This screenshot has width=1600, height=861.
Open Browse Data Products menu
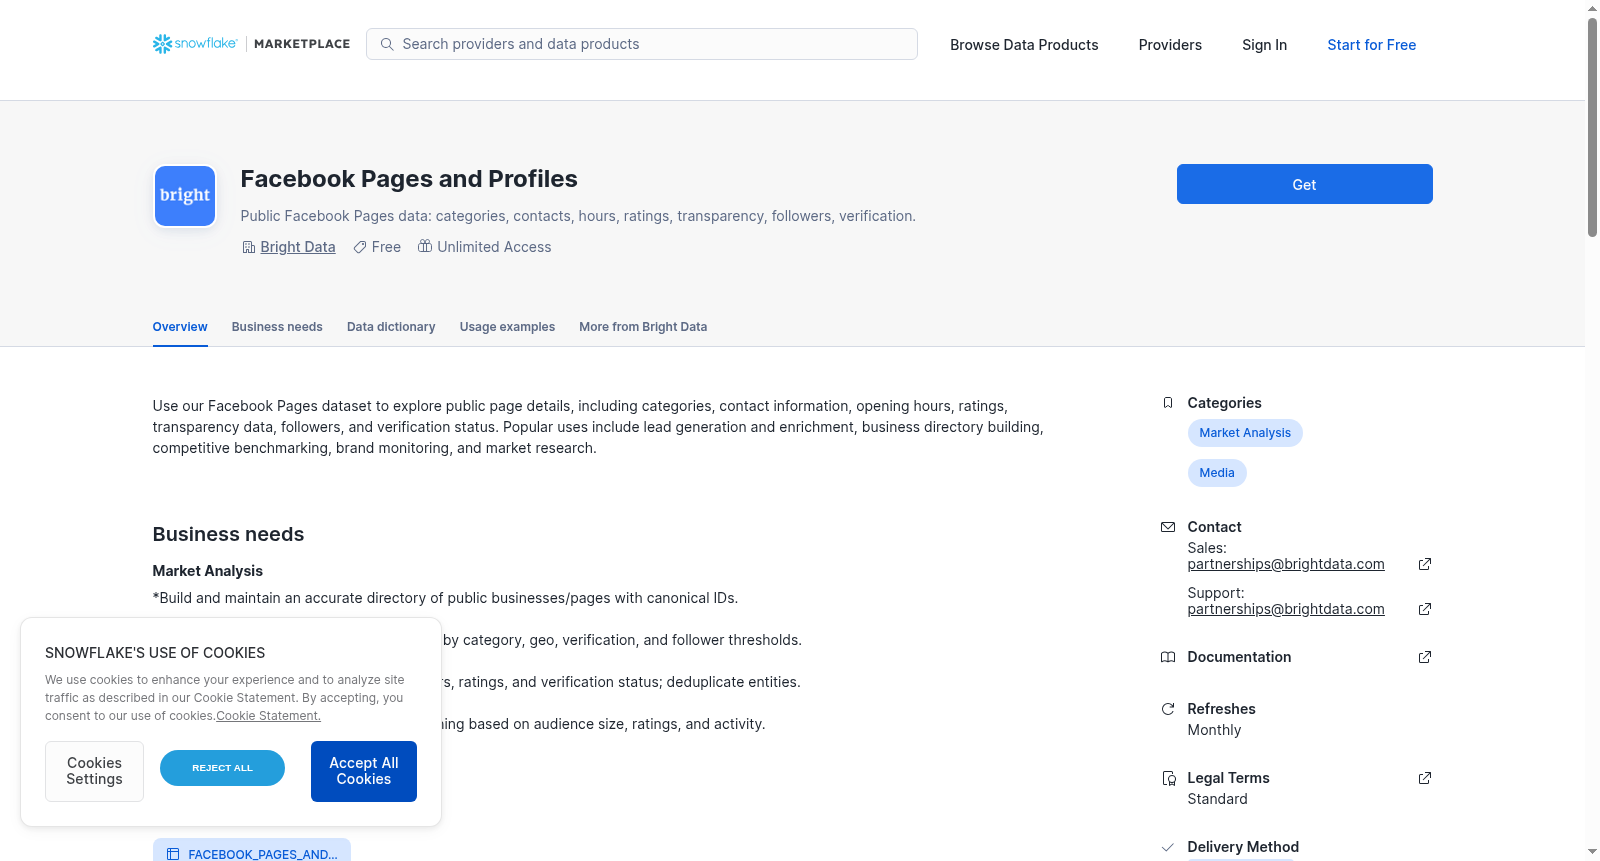[1024, 45]
